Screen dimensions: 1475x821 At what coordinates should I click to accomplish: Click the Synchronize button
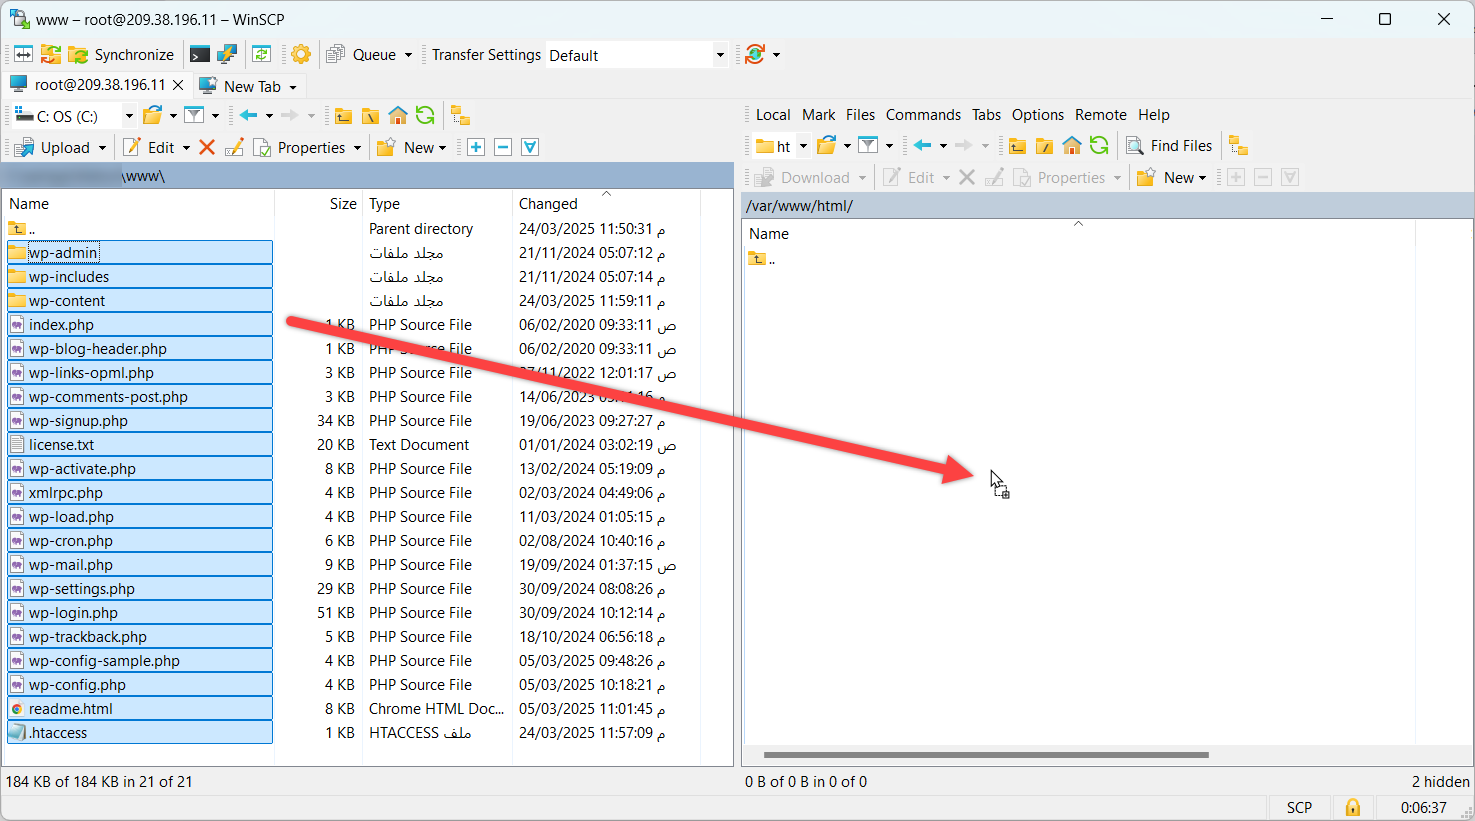[x=122, y=55]
